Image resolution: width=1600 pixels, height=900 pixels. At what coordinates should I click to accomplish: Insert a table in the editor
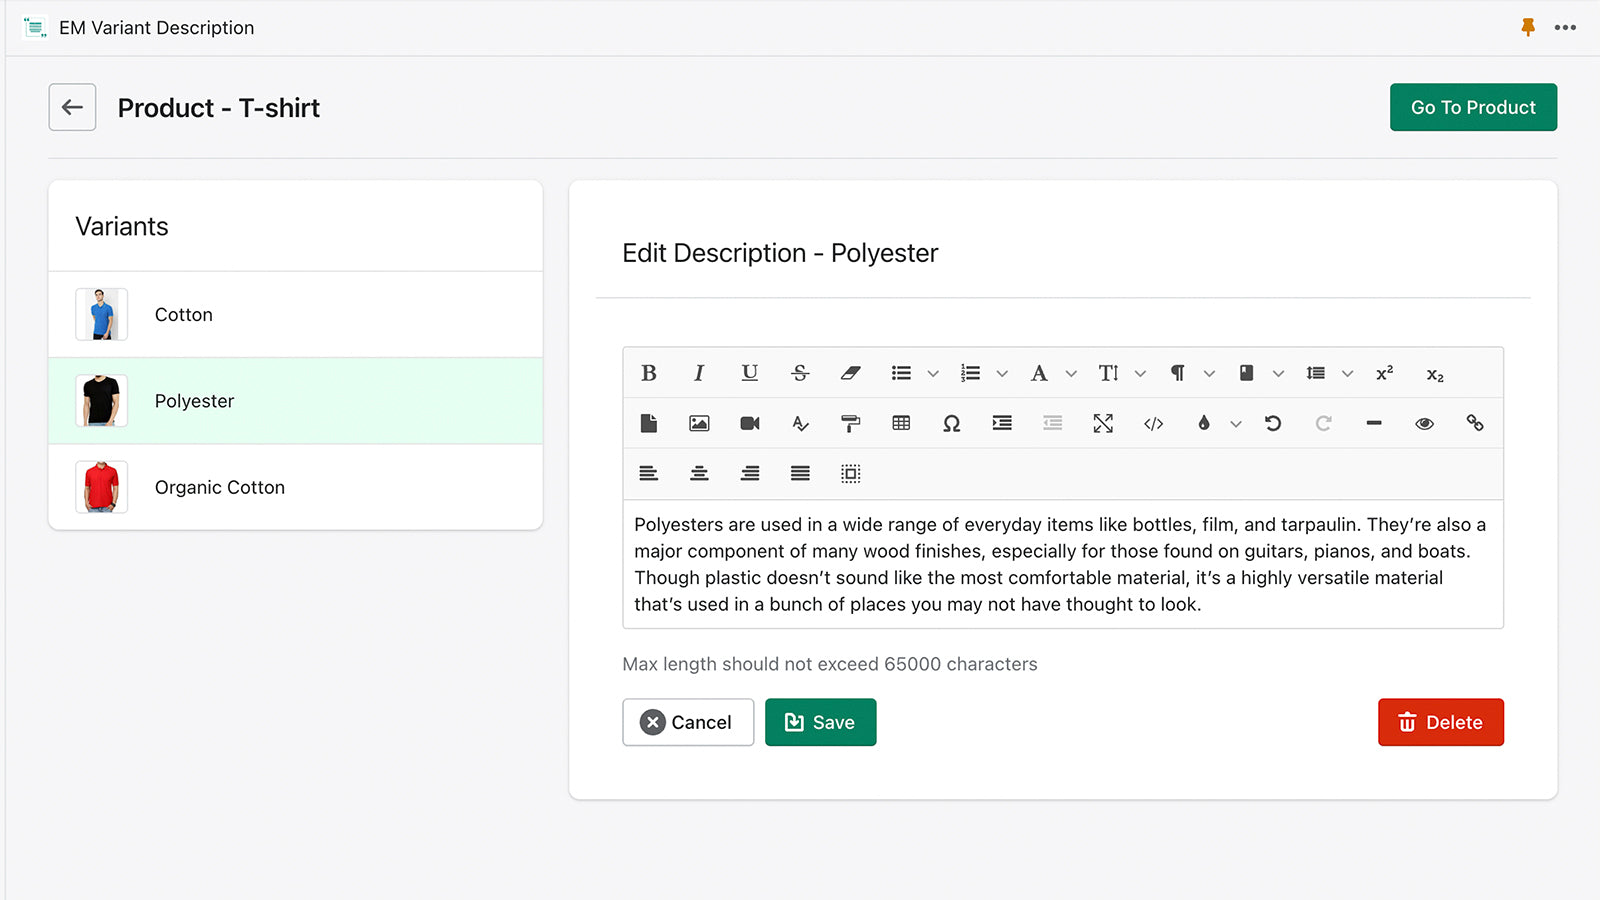pos(901,423)
